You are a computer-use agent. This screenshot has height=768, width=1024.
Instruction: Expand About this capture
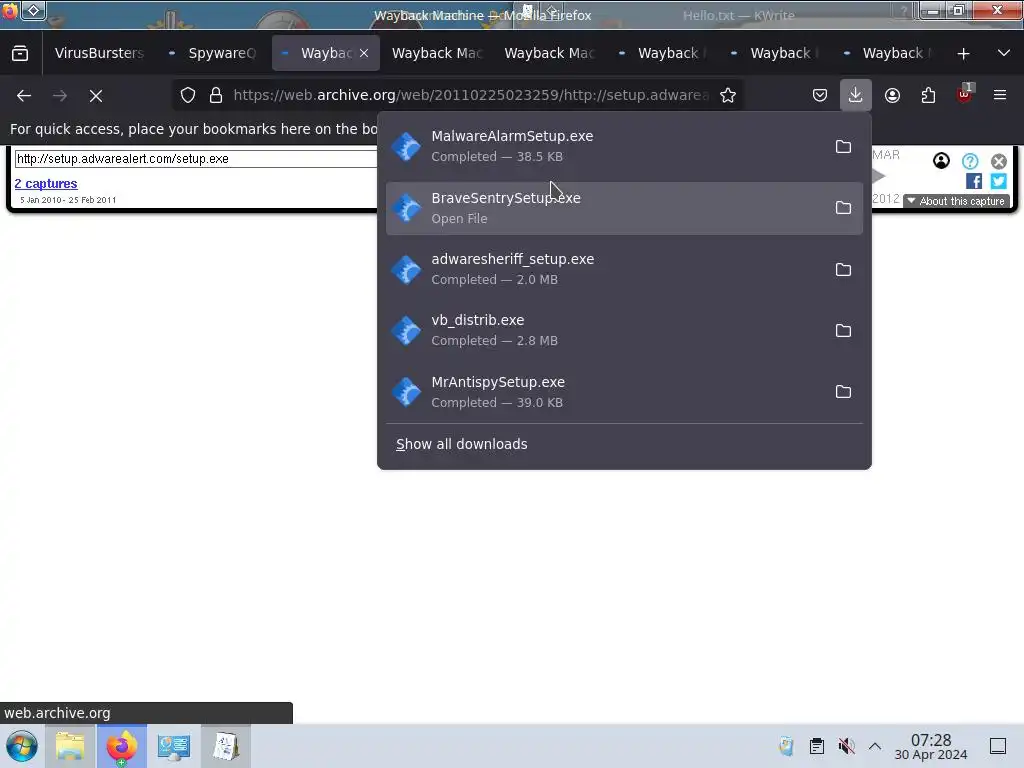point(956,201)
